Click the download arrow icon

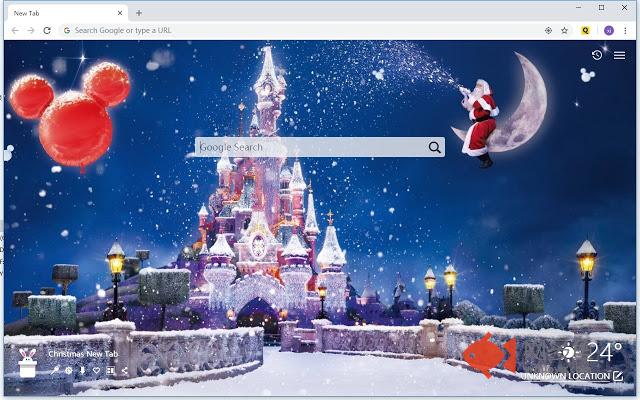click(x=82, y=371)
